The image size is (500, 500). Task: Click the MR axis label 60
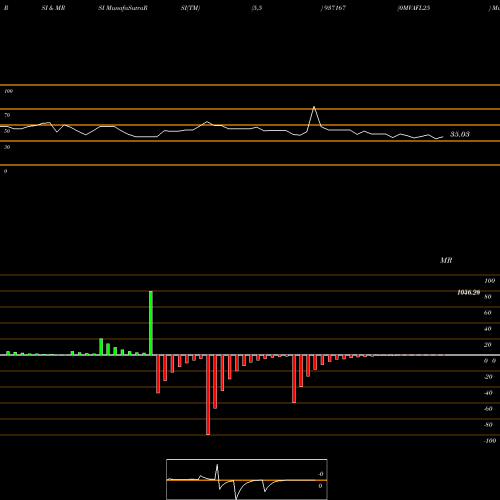tap(488, 313)
